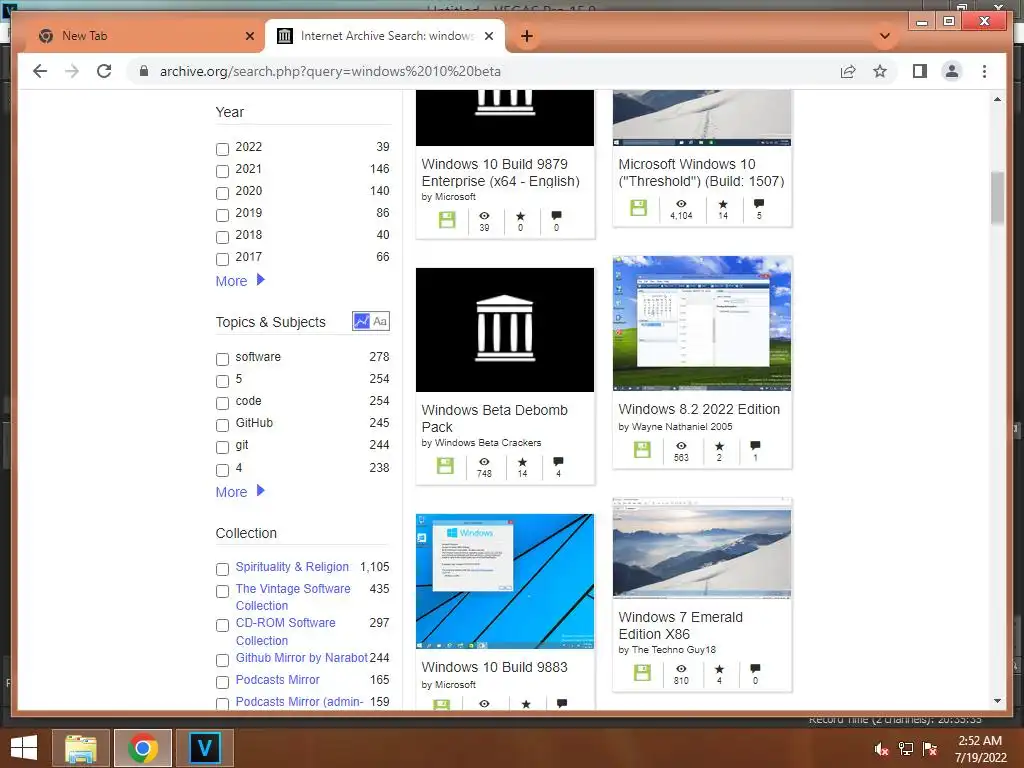Click favorites star on Microsoft Windows 10 Threshold card
This screenshot has width=1024, height=768.
point(723,204)
